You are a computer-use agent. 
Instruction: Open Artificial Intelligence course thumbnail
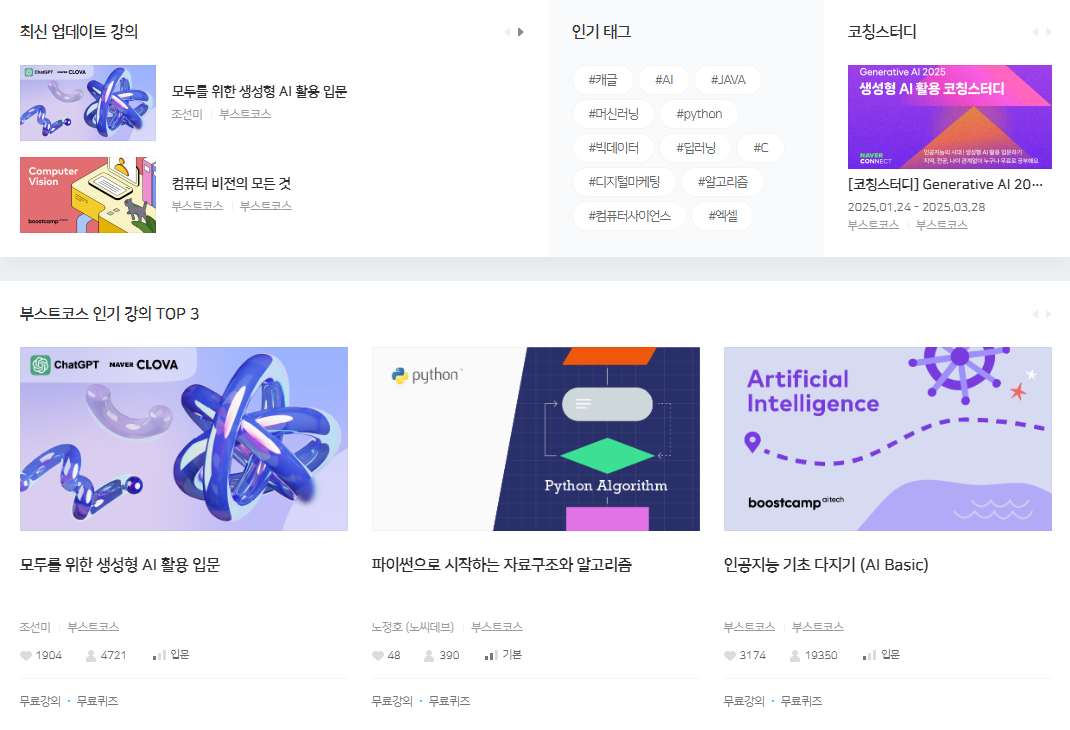tap(888, 439)
